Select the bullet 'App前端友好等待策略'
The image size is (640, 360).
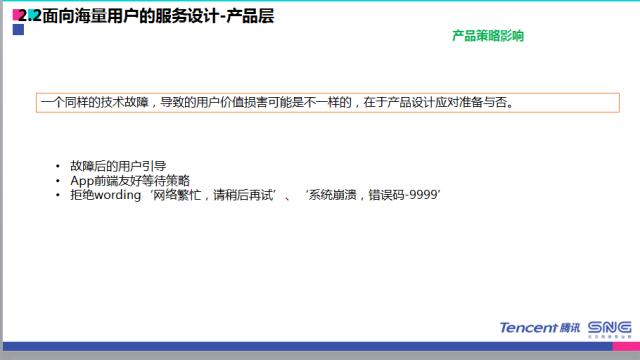tap(130, 180)
